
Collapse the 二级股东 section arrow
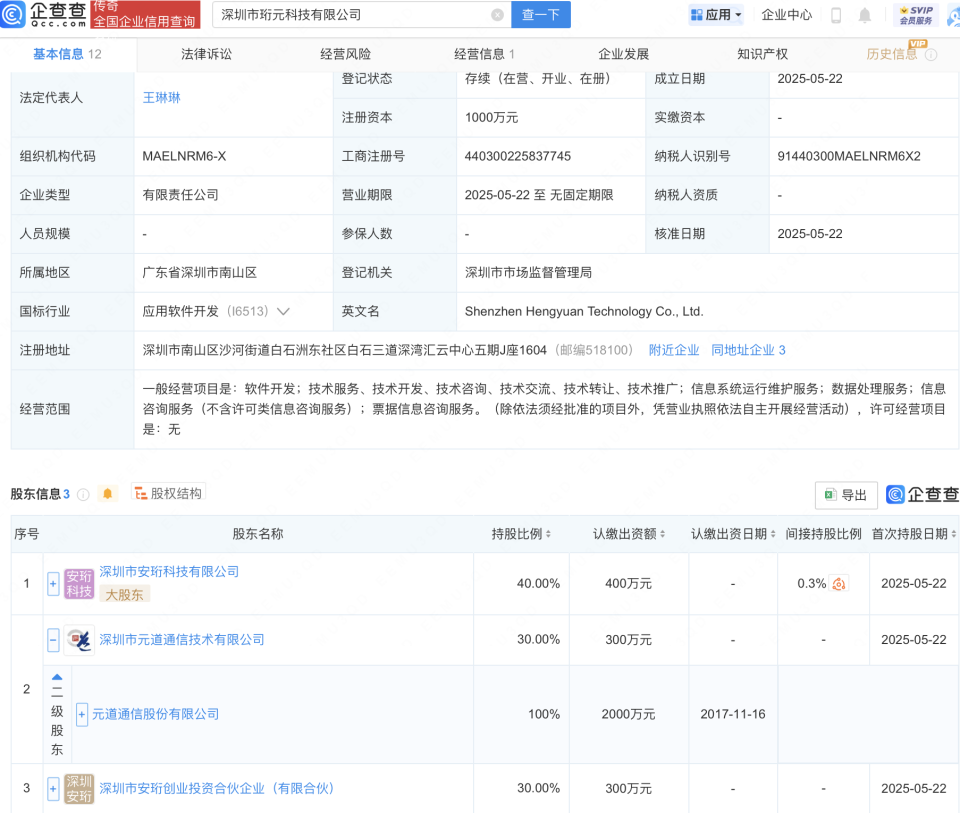click(57, 677)
